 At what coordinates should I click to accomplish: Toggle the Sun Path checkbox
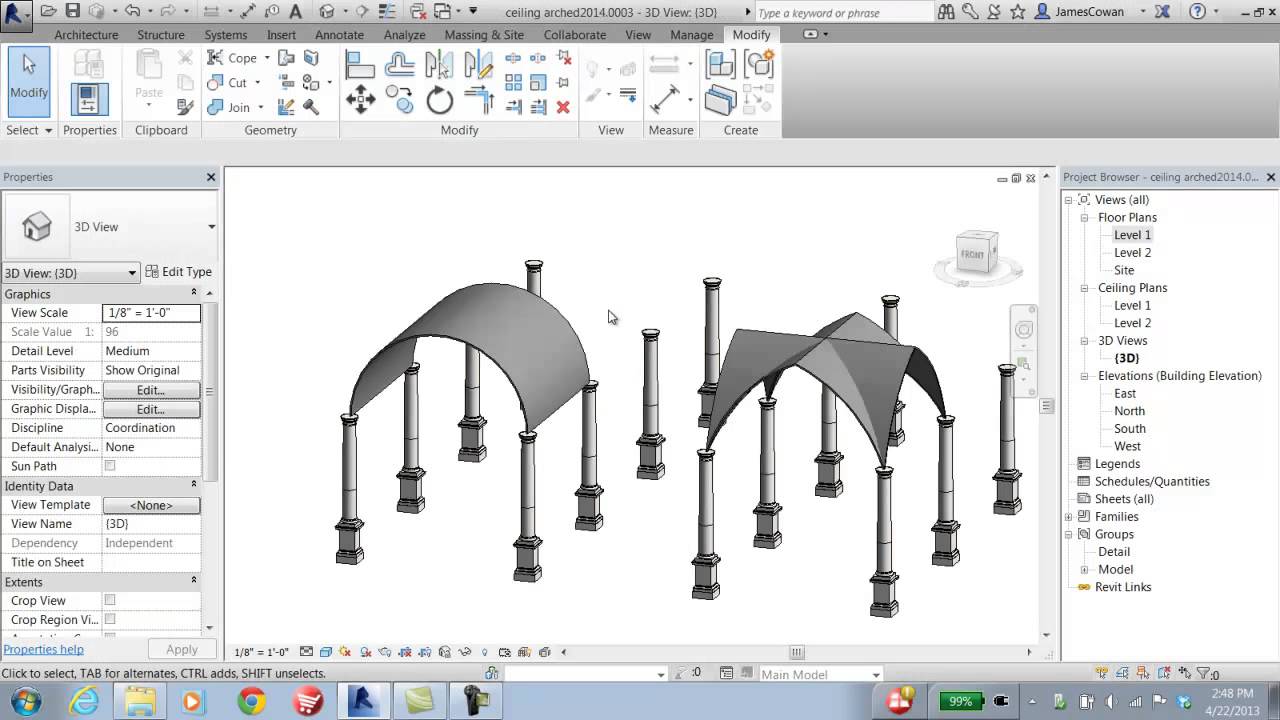(110, 466)
